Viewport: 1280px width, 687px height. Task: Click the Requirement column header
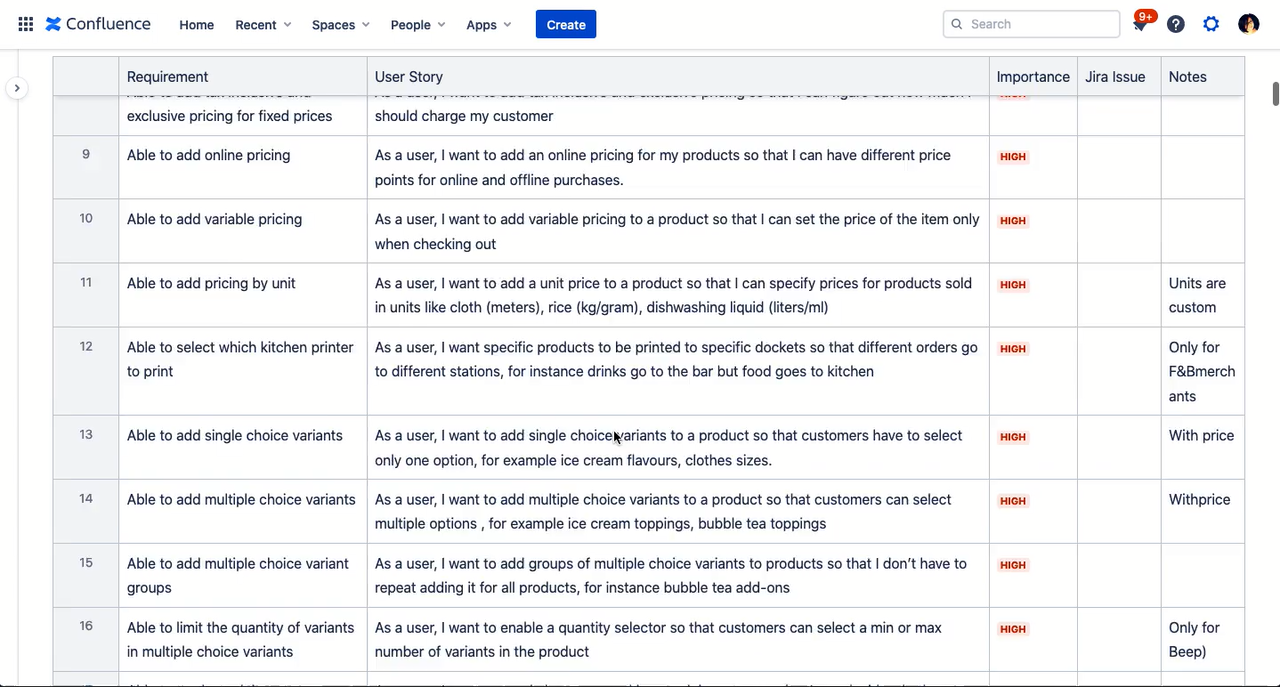243,77
